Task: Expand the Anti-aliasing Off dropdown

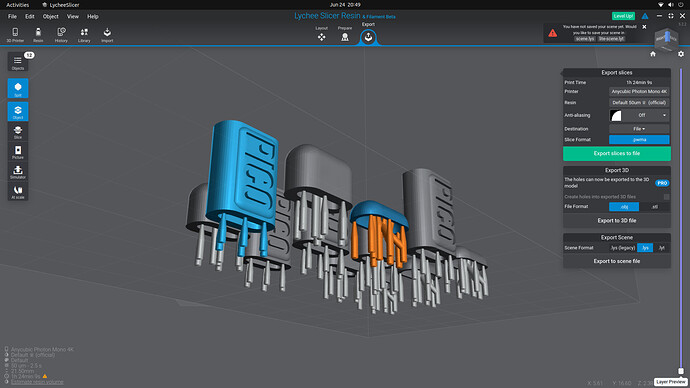Action: (646, 115)
